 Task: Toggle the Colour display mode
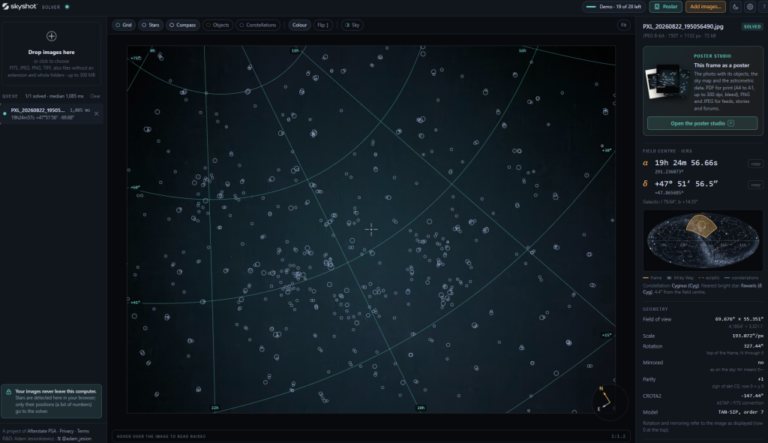coord(299,25)
